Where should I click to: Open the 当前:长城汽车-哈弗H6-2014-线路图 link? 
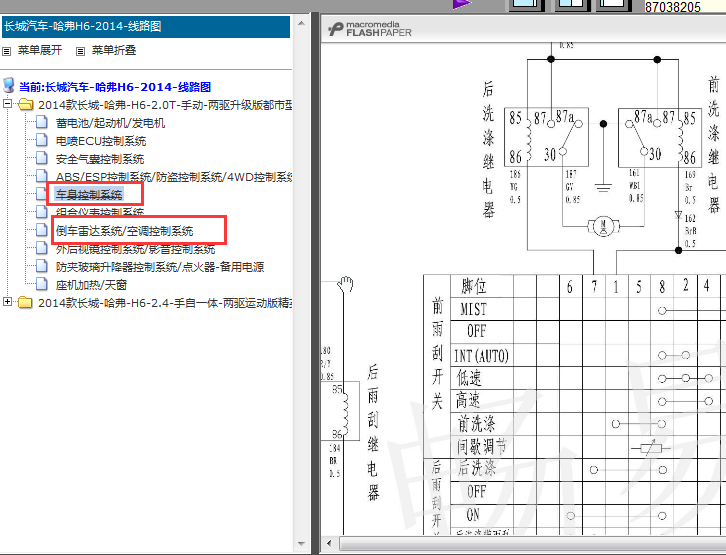115,87
